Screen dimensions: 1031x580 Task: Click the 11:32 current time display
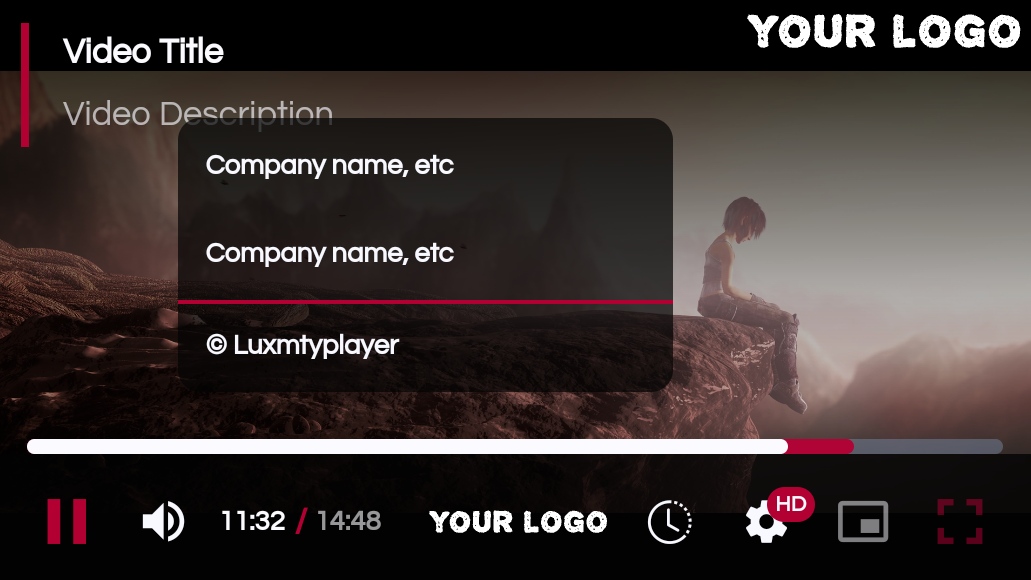[253, 521]
